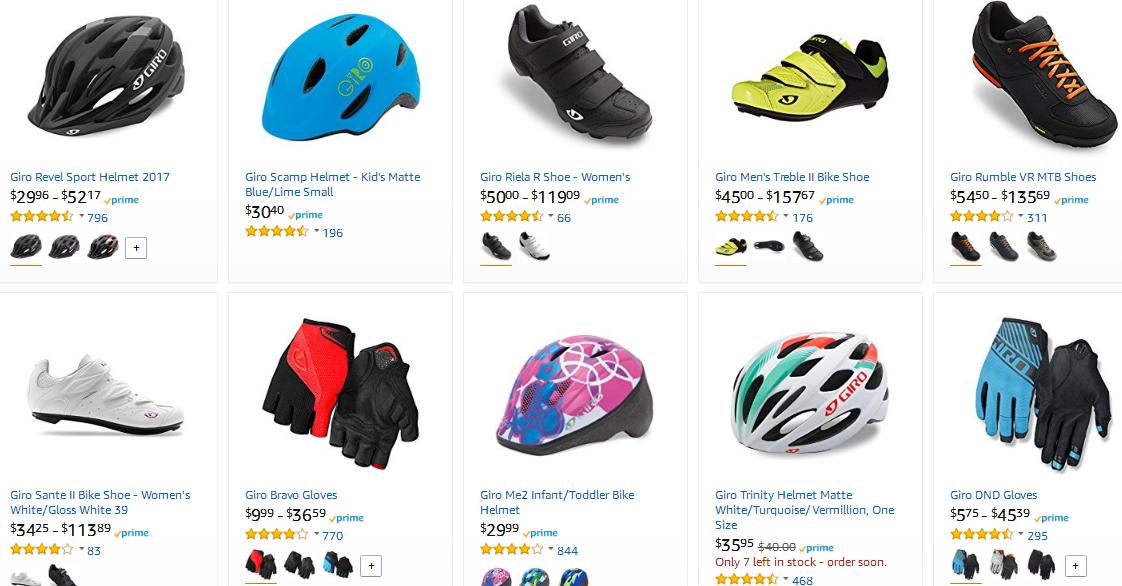Select the red glove swatch for Giro Bravo Gloves
1122x586 pixels.
[261, 565]
